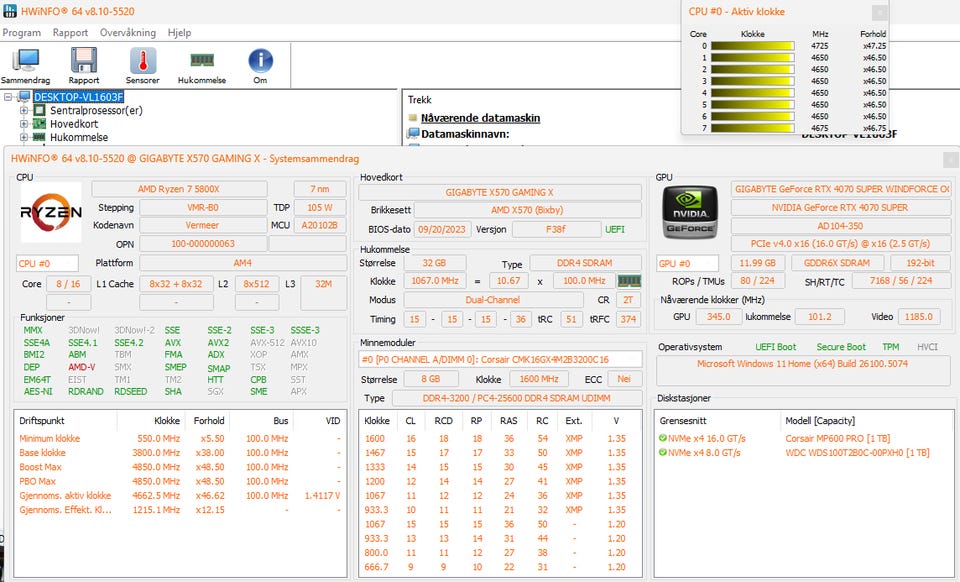Click the Rapport floppy disk icon
Viewport: 960px width, 582px height.
click(x=84, y=65)
